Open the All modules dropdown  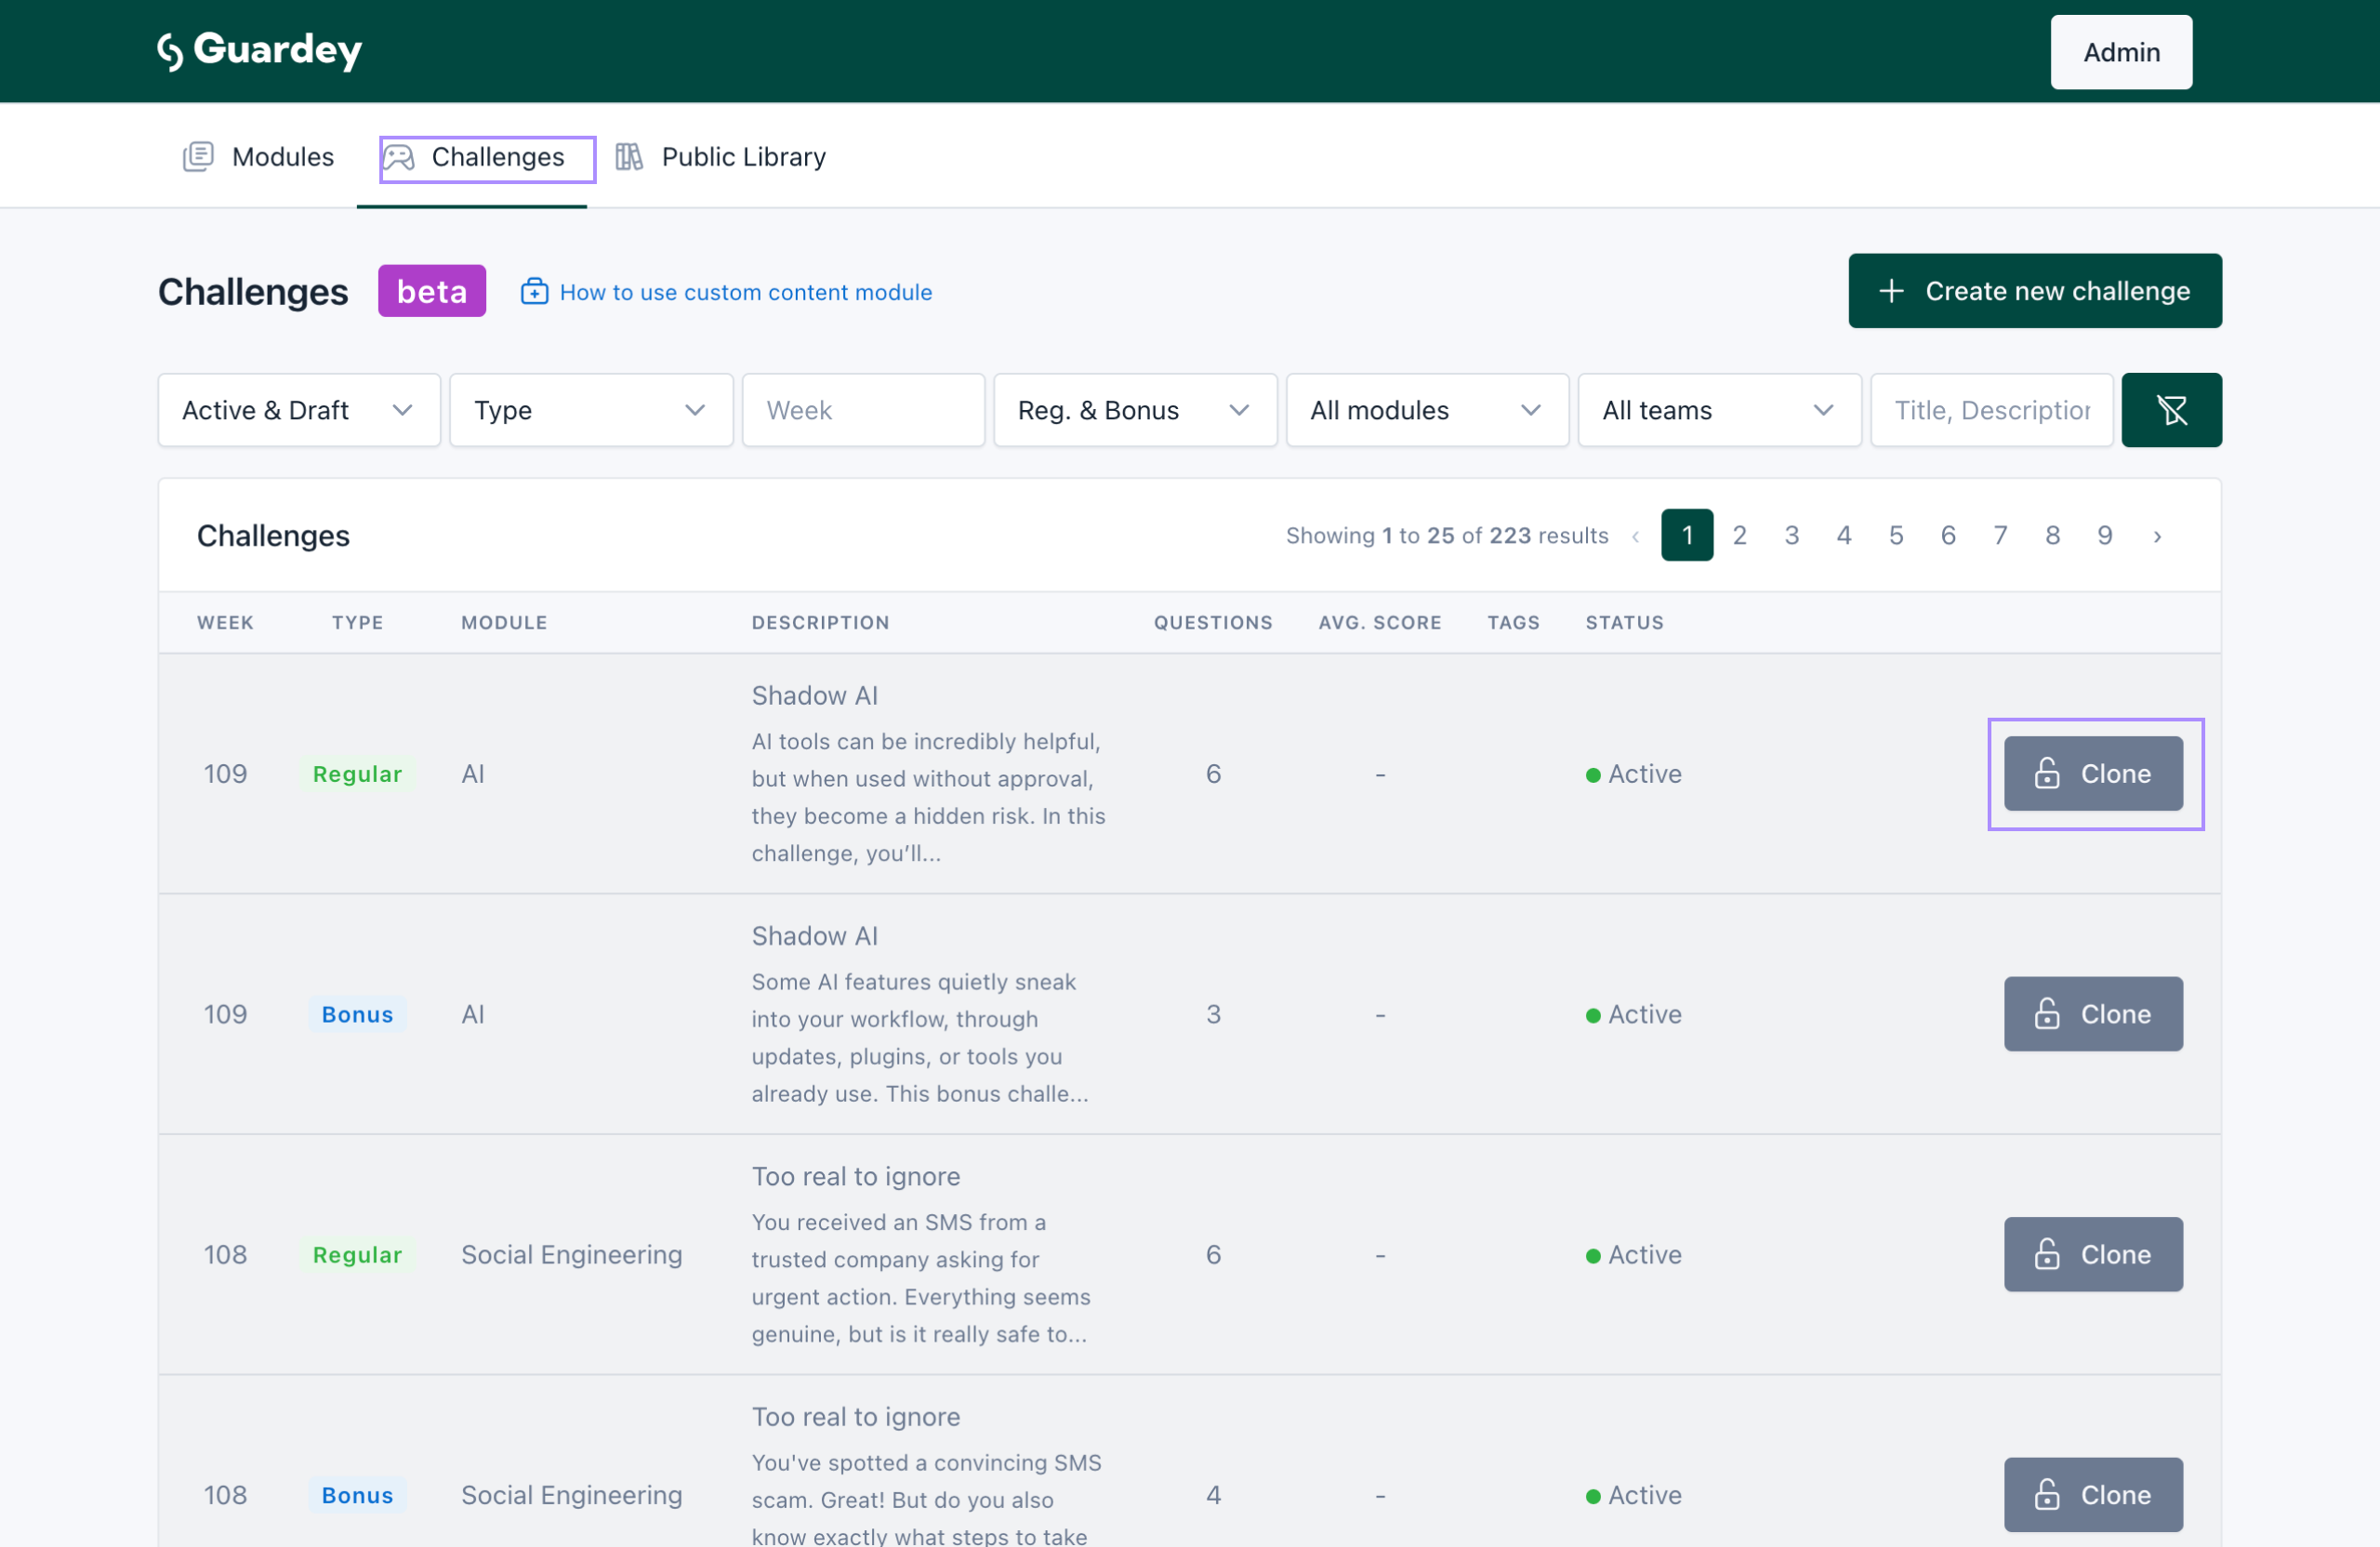tap(1426, 410)
